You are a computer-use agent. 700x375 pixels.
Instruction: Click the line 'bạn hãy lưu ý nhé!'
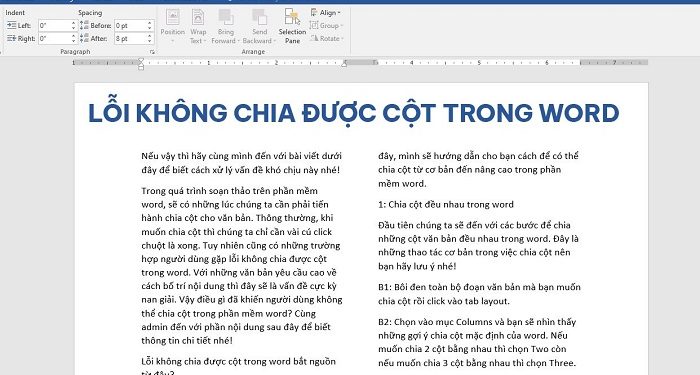(417, 267)
